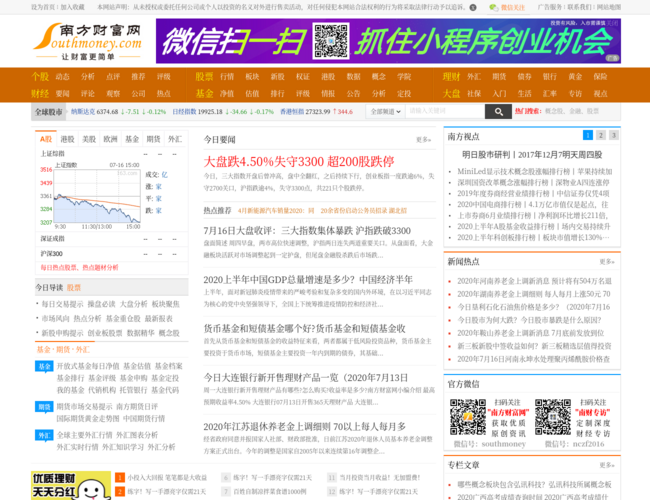Open 个股 in the orange navigation
The image size is (650, 500).
tap(40, 77)
